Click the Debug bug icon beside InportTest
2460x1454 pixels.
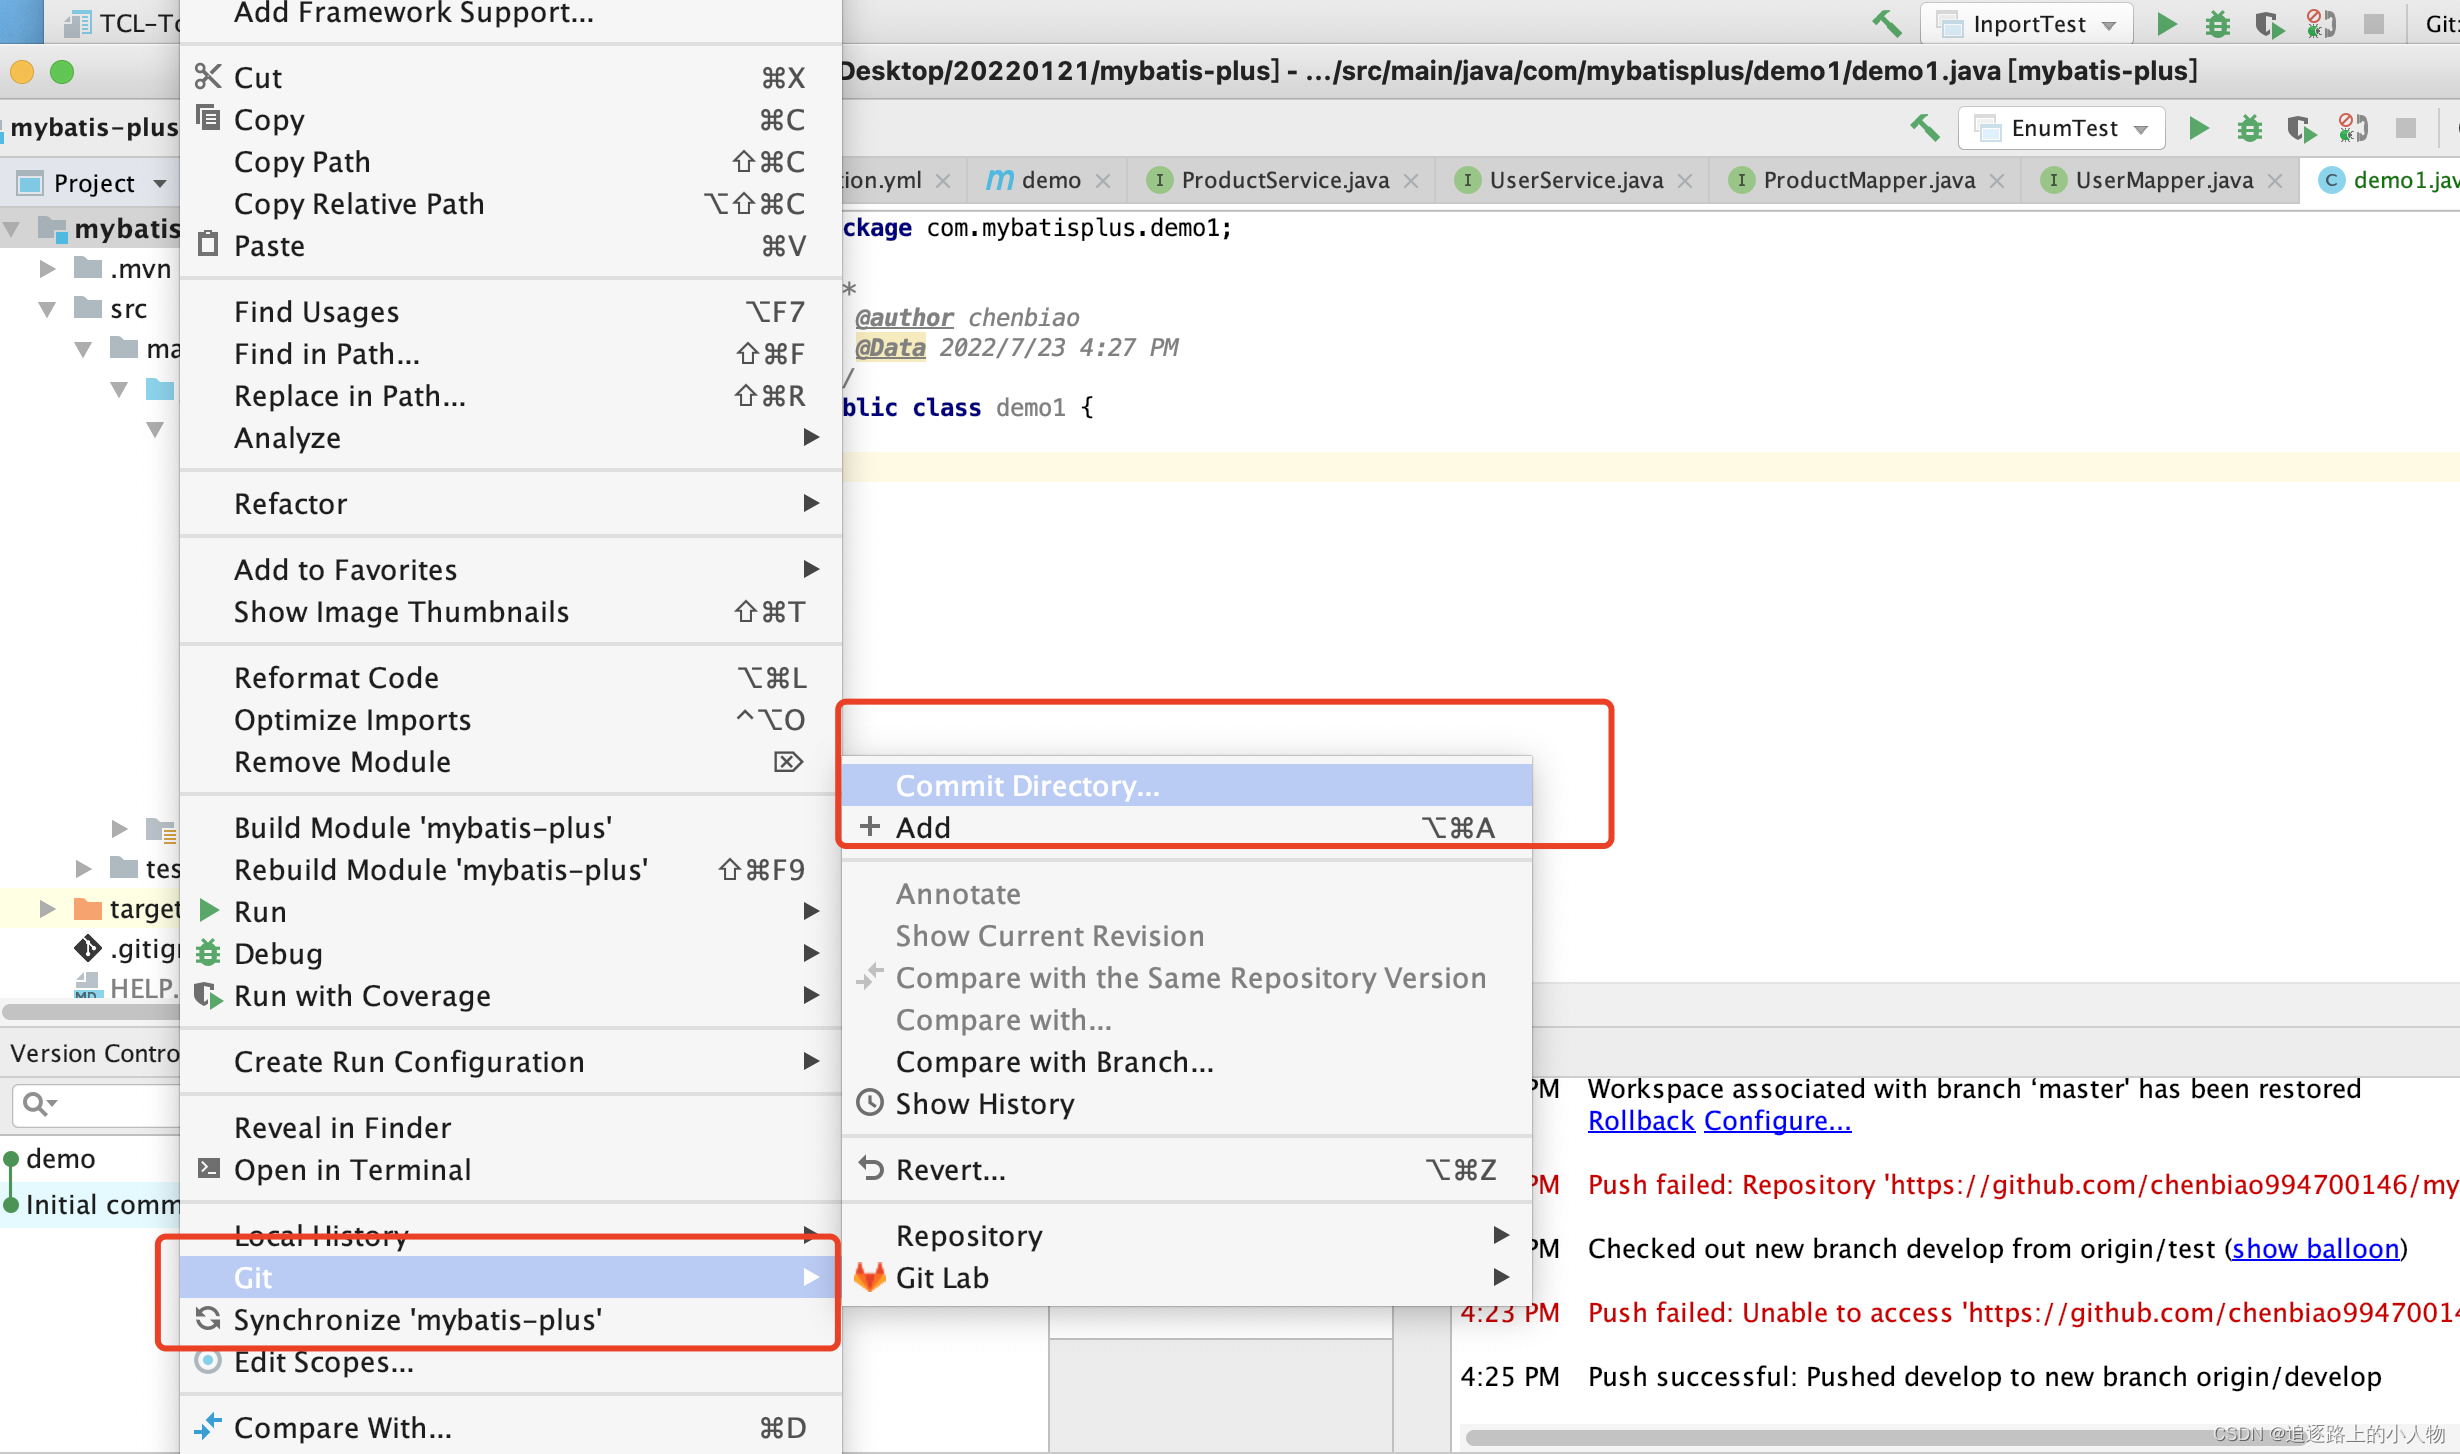point(2217,24)
